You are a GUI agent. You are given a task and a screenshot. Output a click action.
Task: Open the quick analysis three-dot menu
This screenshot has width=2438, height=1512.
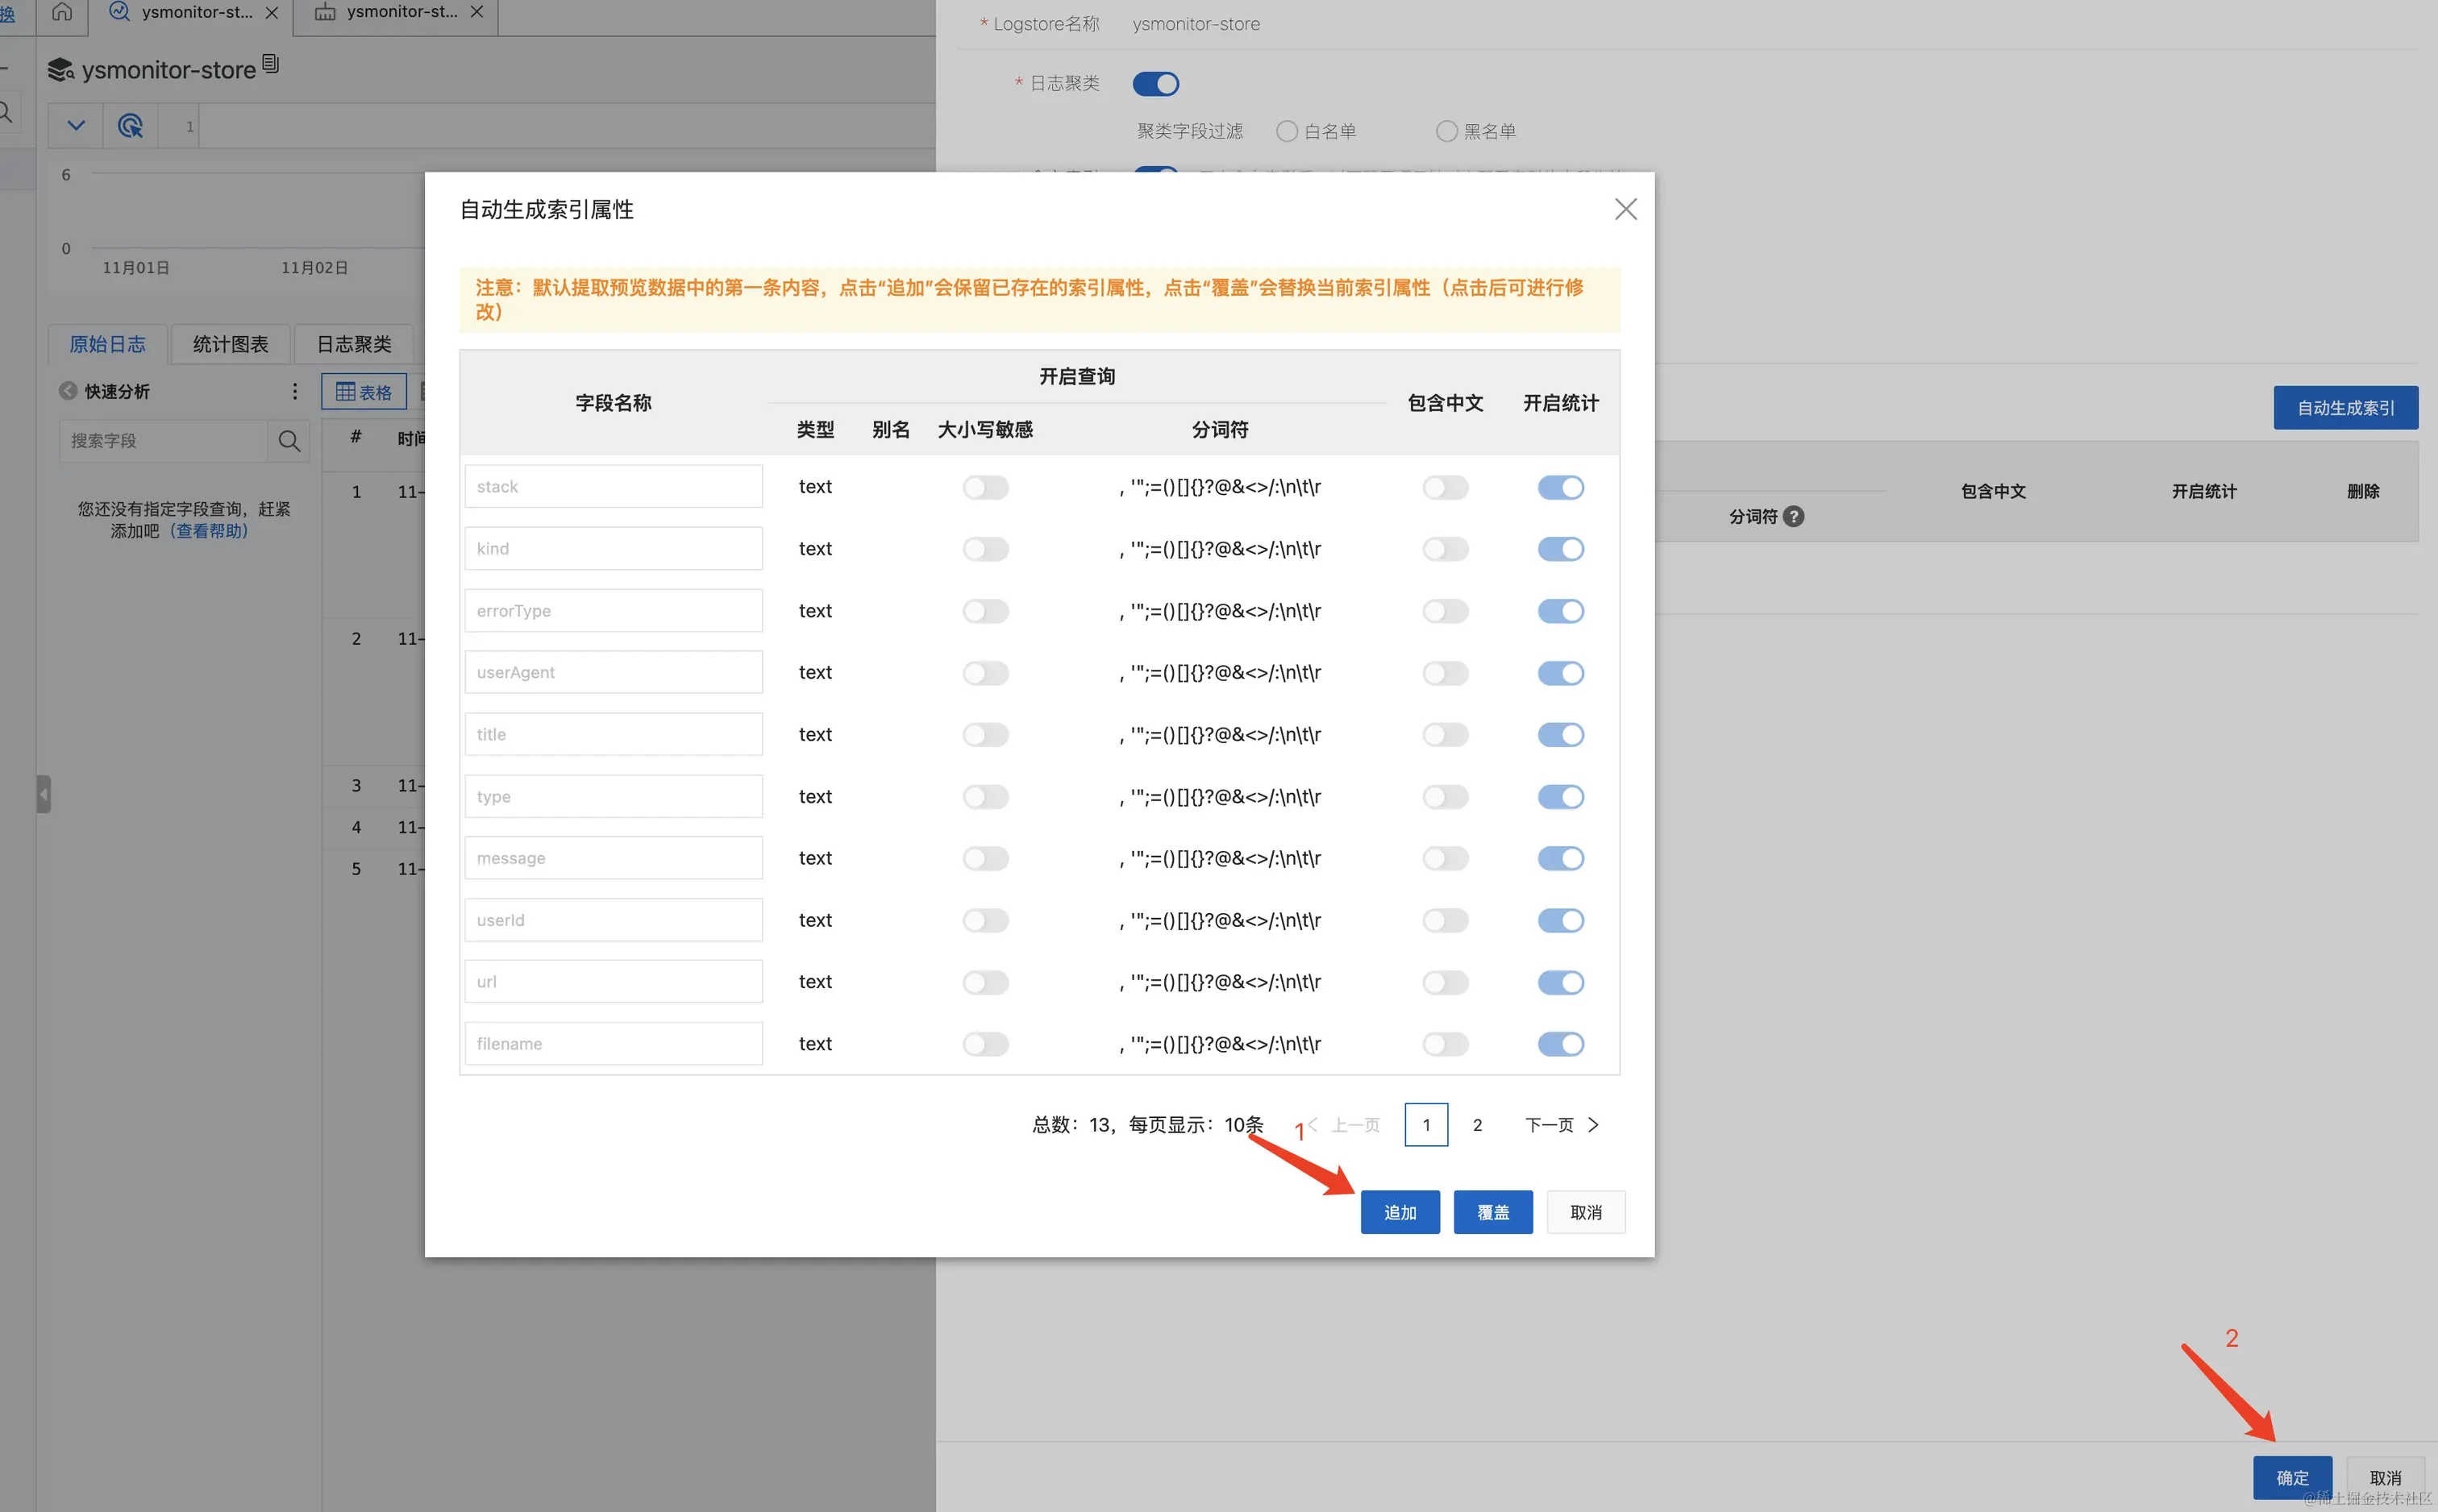pyautogui.click(x=294, y=391)
